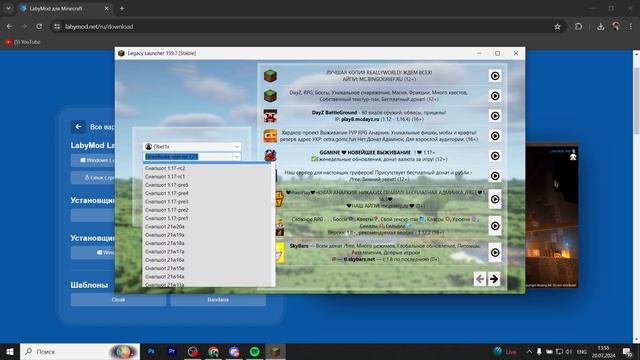Show hidden system tray icons
This screenshot has height=360, width=640.
529,351
